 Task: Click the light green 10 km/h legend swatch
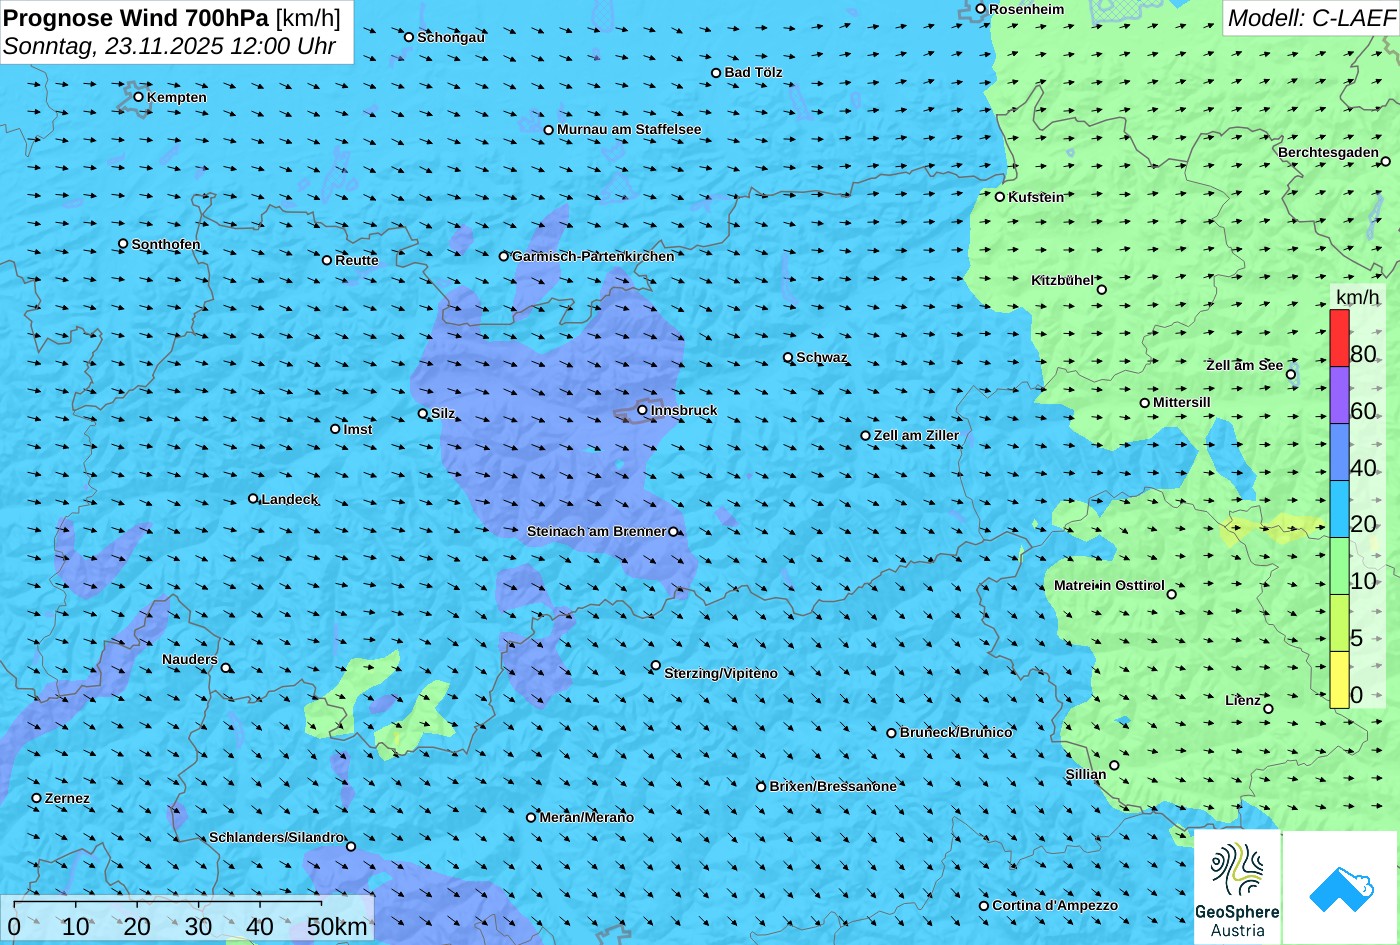click(x=1339, y=566)
